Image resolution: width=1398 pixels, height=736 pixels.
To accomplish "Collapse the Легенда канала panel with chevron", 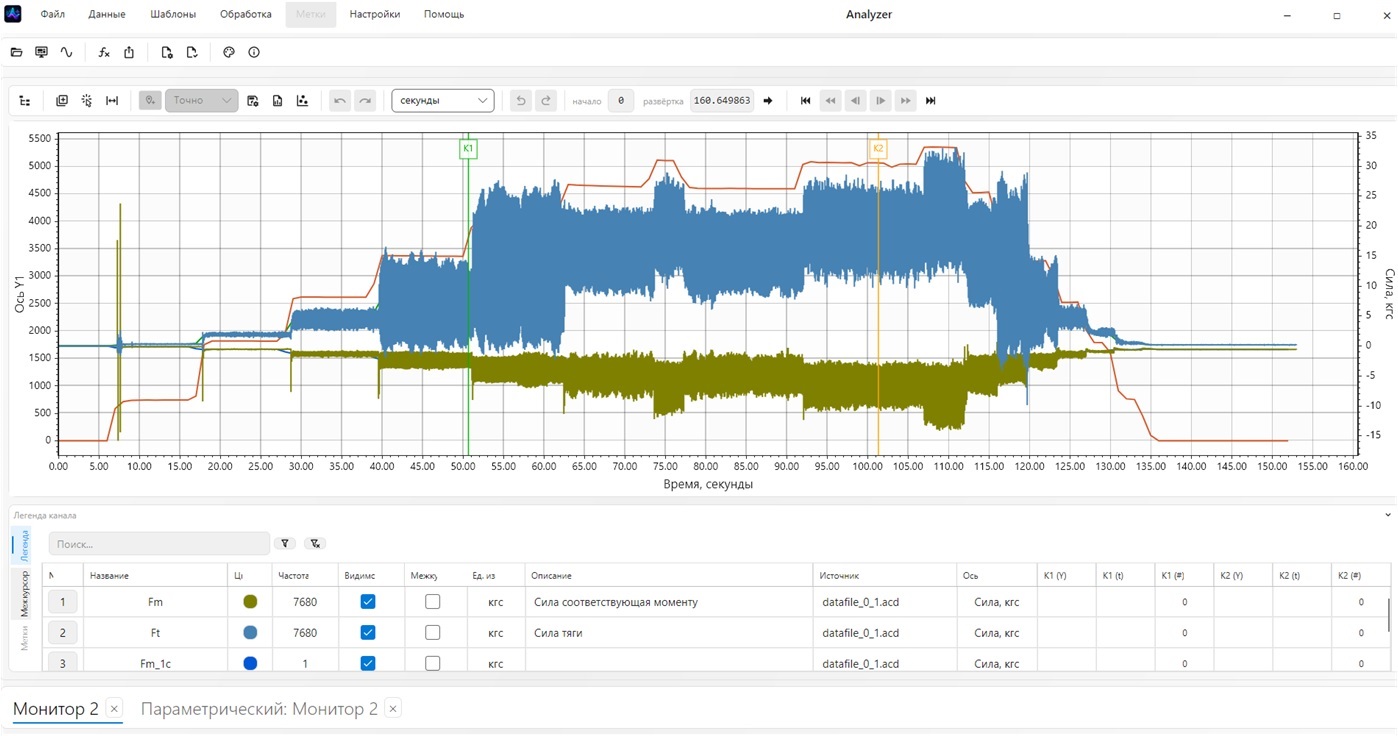I will 1388,515.
